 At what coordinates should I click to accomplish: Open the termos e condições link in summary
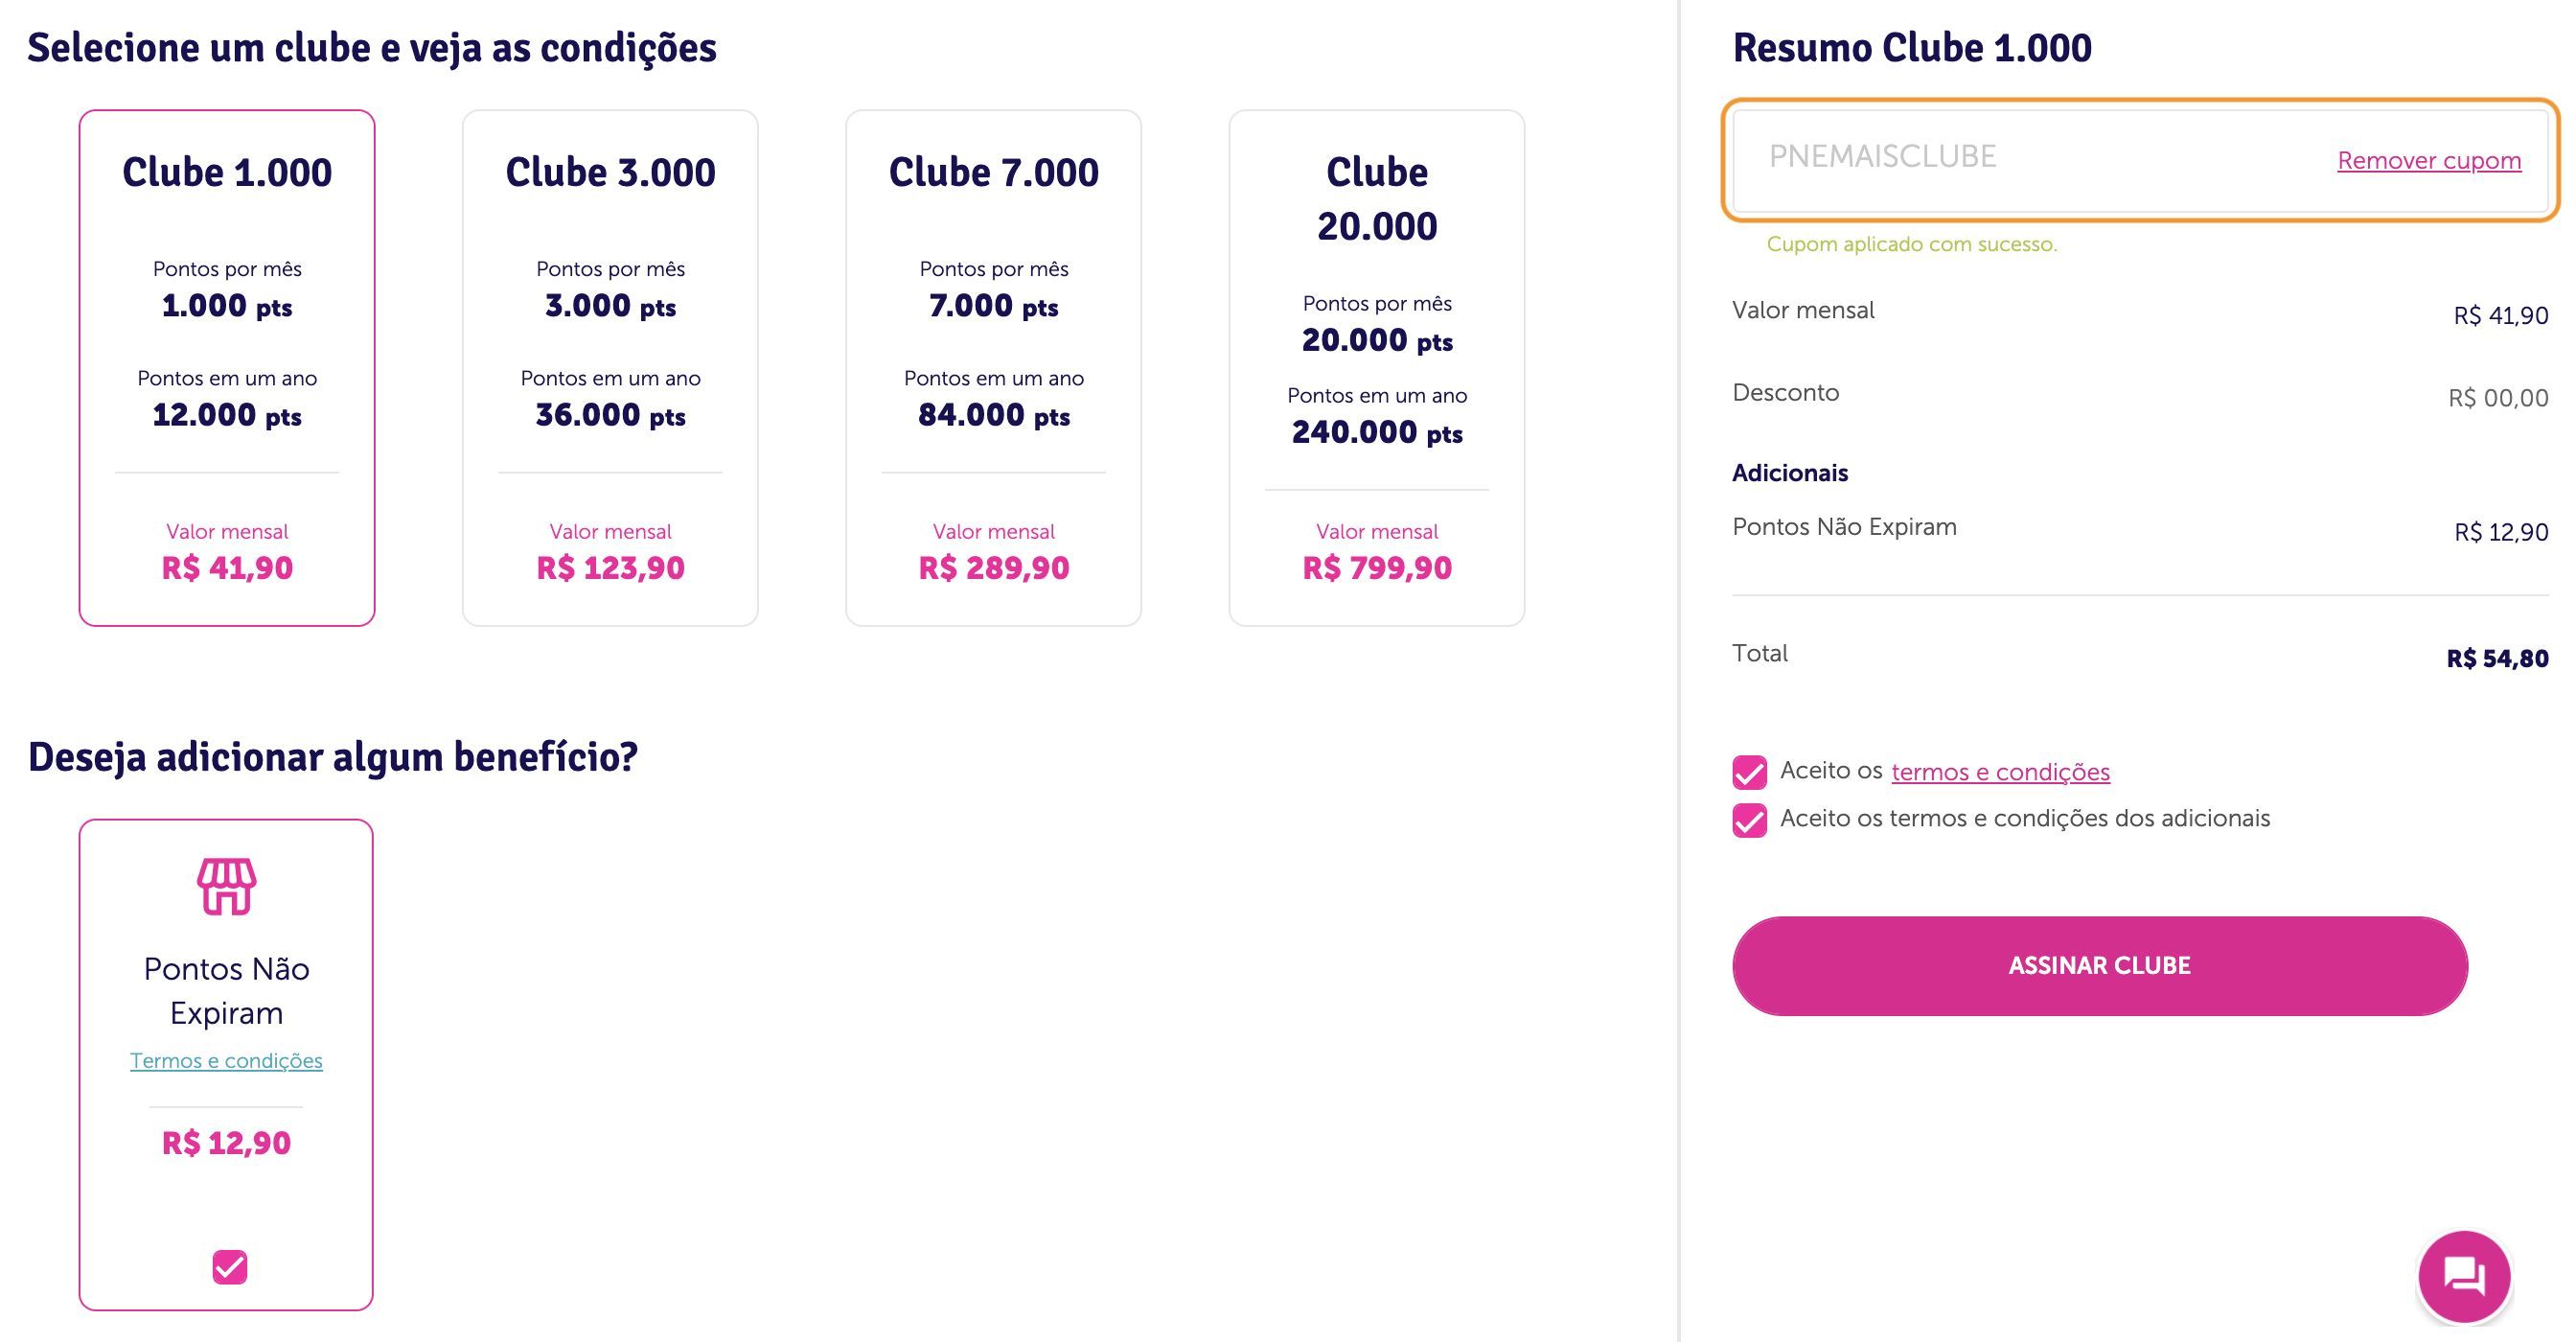[x=2000, y=772]
